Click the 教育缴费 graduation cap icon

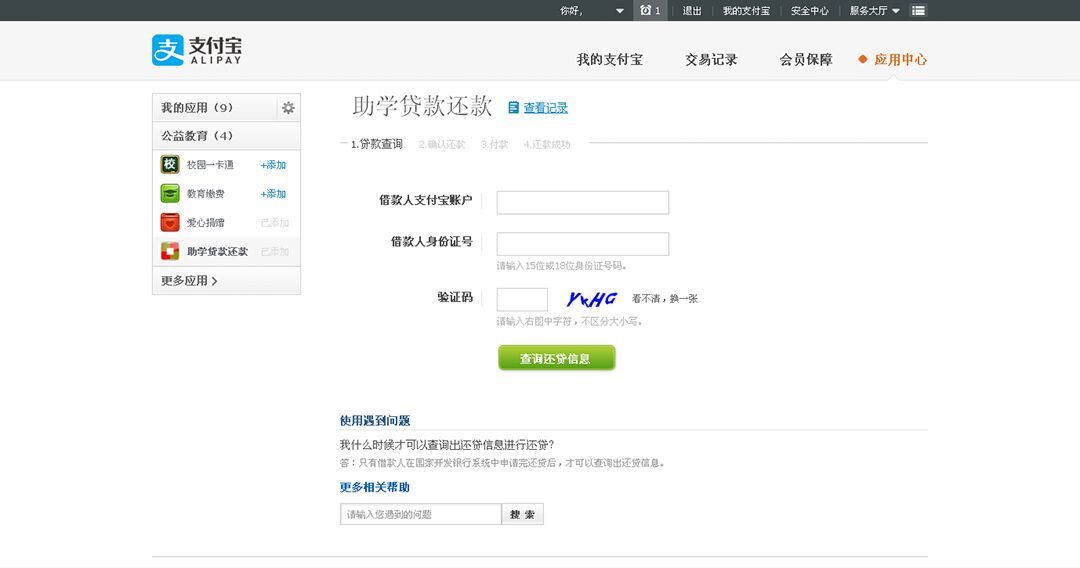pos(170,194)
